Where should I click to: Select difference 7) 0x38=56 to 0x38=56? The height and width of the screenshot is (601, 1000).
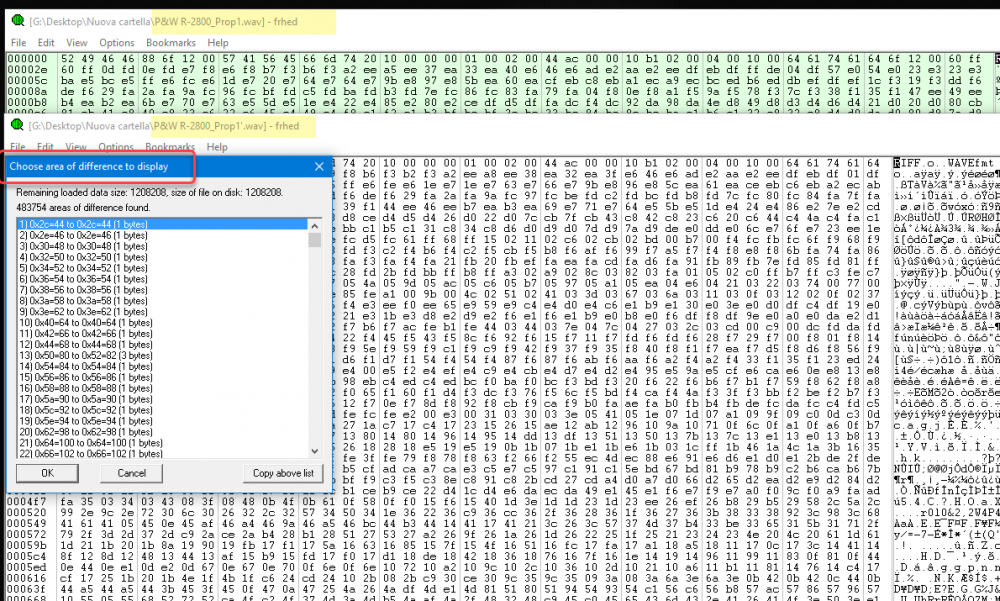163,290
